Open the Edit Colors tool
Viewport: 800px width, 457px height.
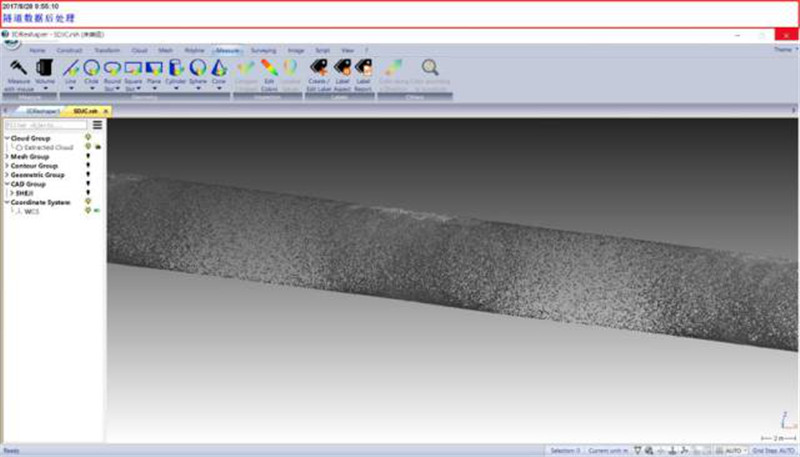(269, 69)
